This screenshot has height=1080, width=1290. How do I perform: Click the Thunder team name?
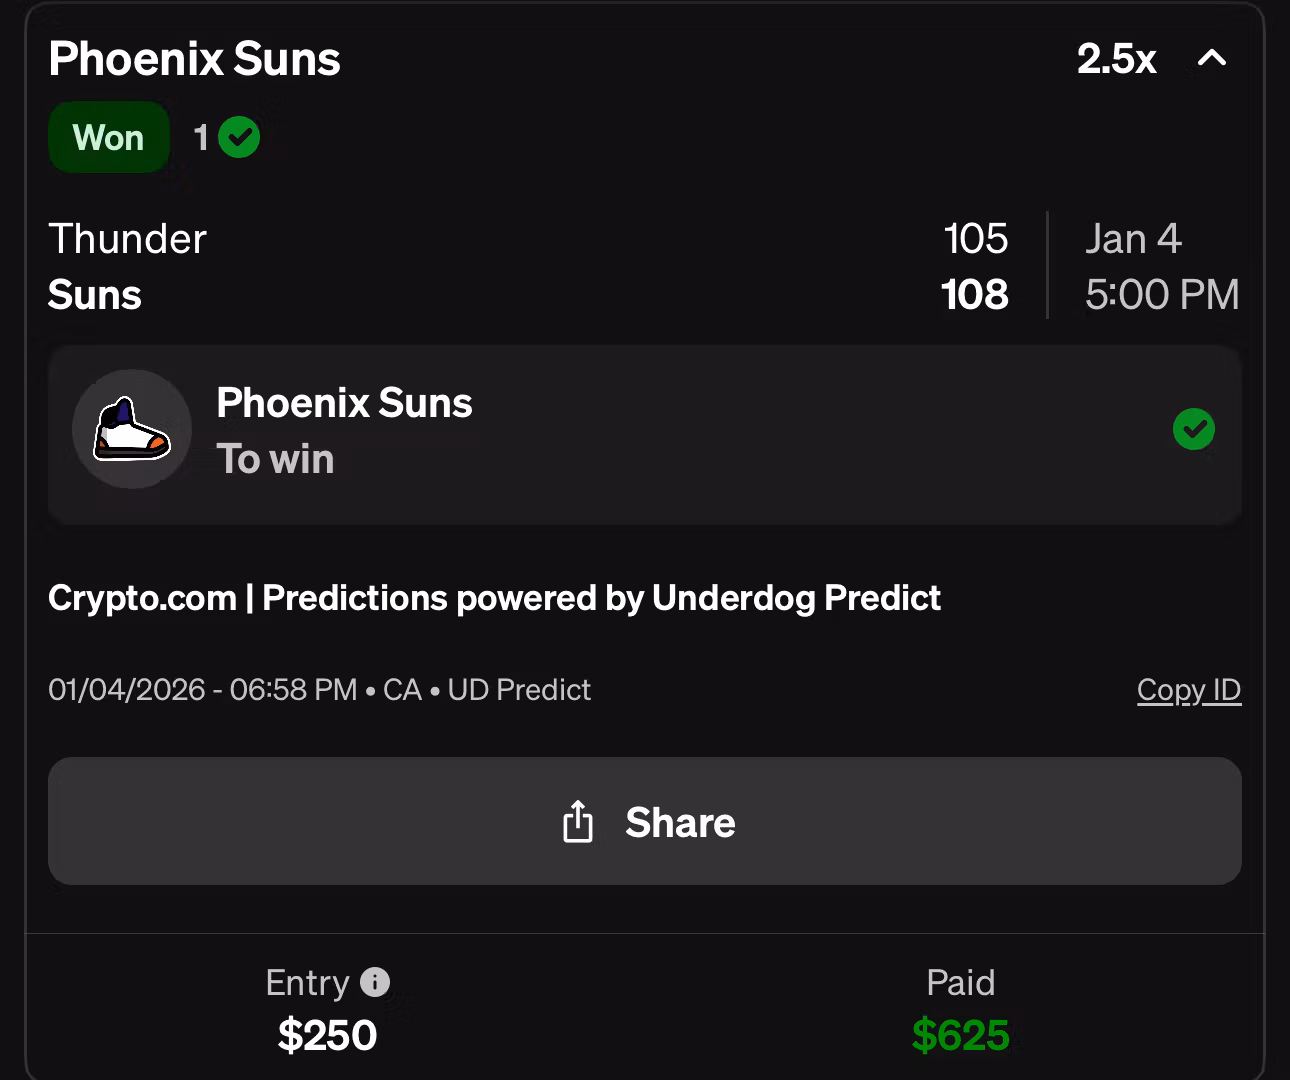[x=127, y=239]
